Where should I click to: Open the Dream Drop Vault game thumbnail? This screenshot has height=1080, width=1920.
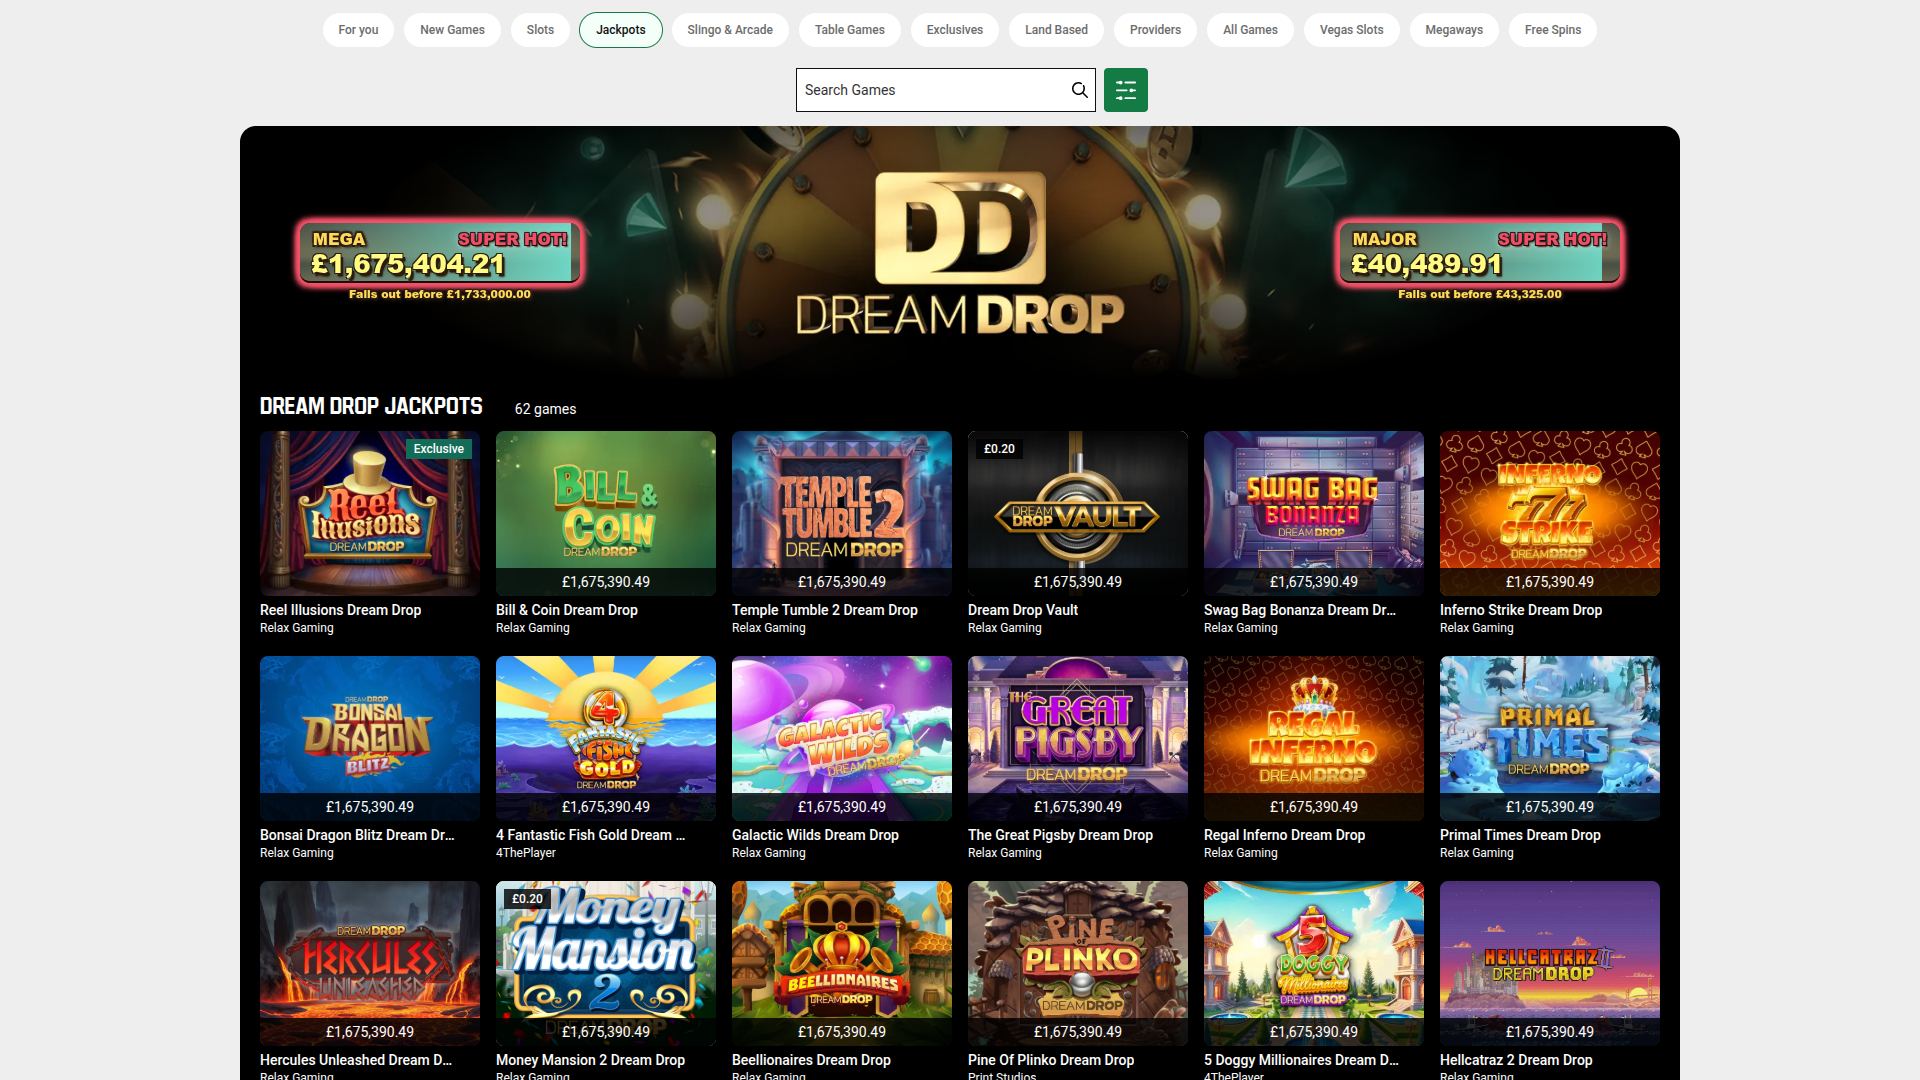click(1077, 513)
